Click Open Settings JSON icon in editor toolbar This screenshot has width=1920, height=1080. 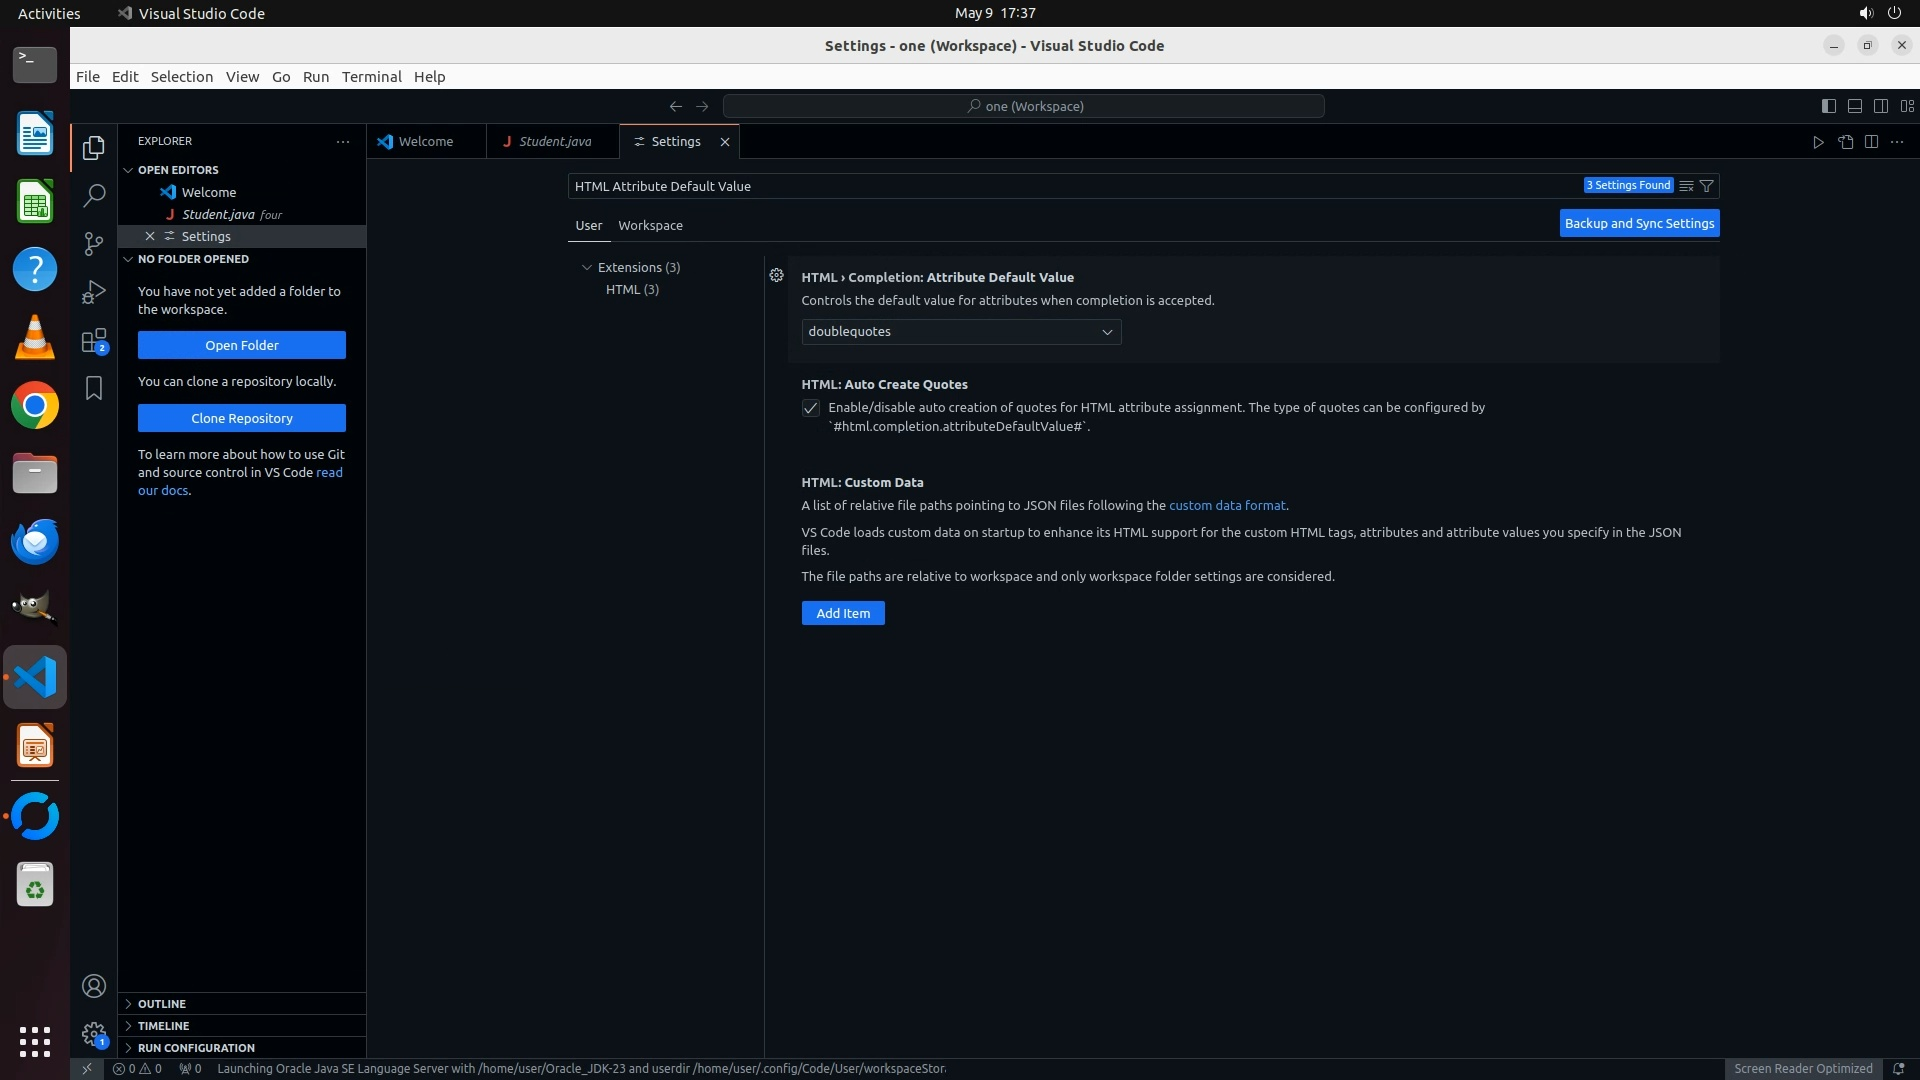click(x=1845, y=142)
